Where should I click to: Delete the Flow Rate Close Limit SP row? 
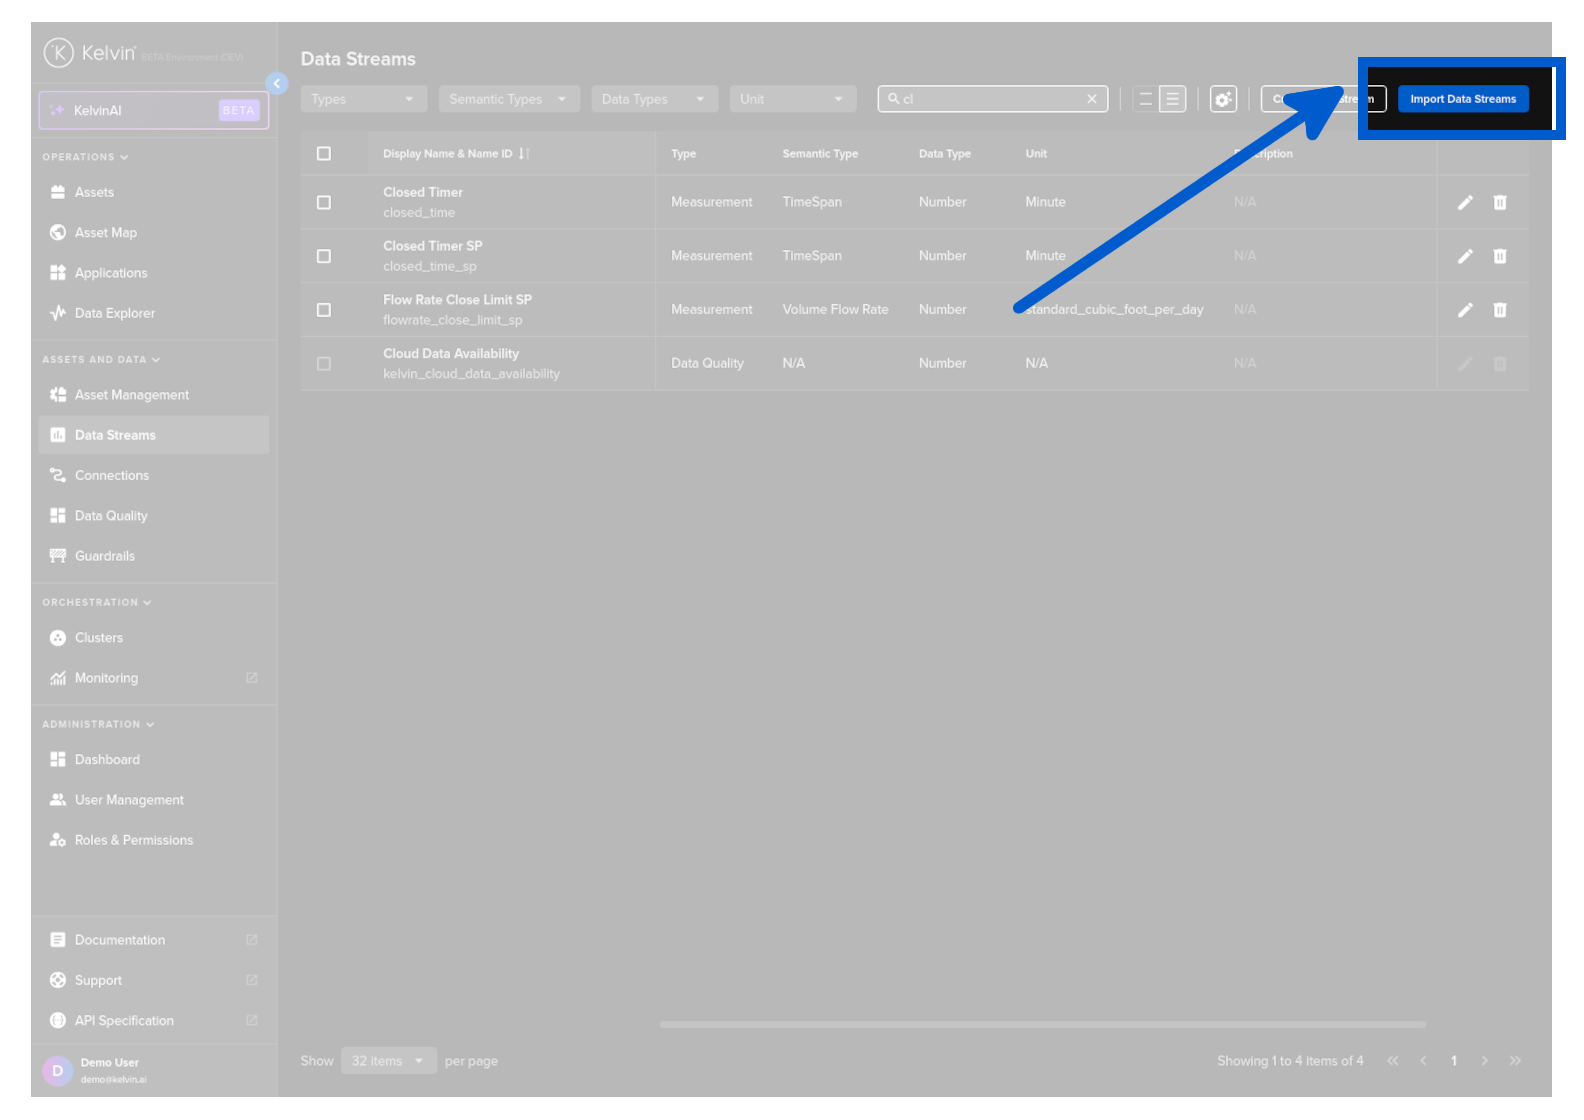coord(1499,310)
